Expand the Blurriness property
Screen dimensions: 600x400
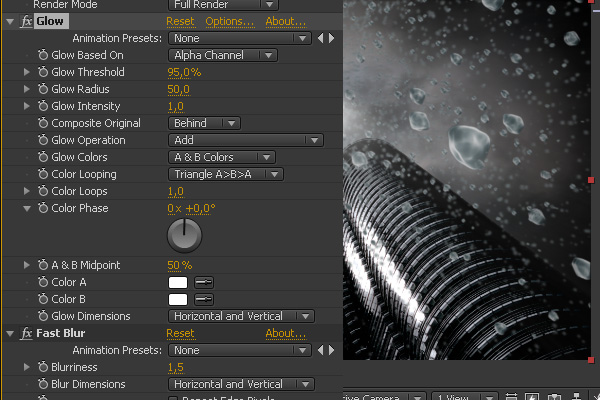click(x=26, y=367)
